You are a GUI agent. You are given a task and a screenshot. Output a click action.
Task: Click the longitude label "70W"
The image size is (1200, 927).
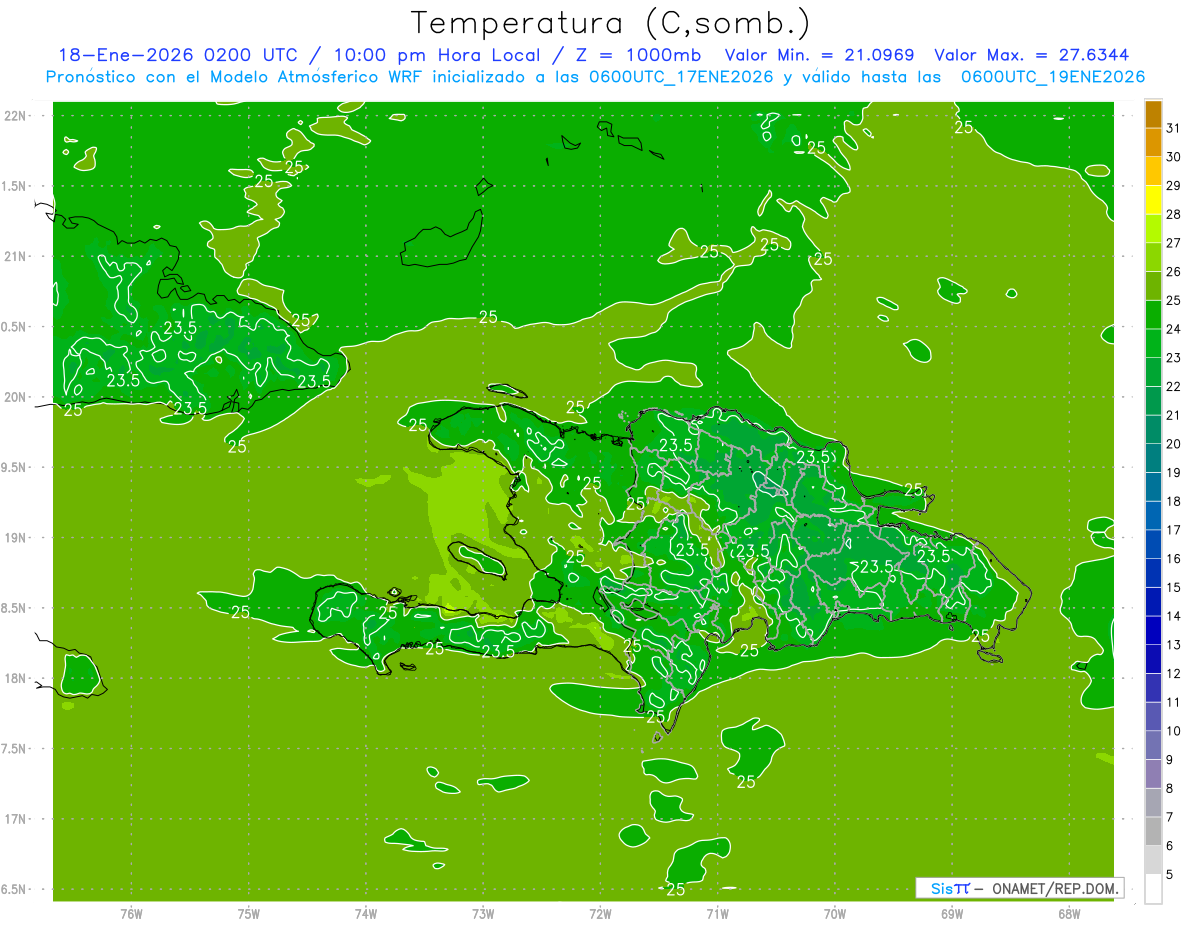(835, 914)
